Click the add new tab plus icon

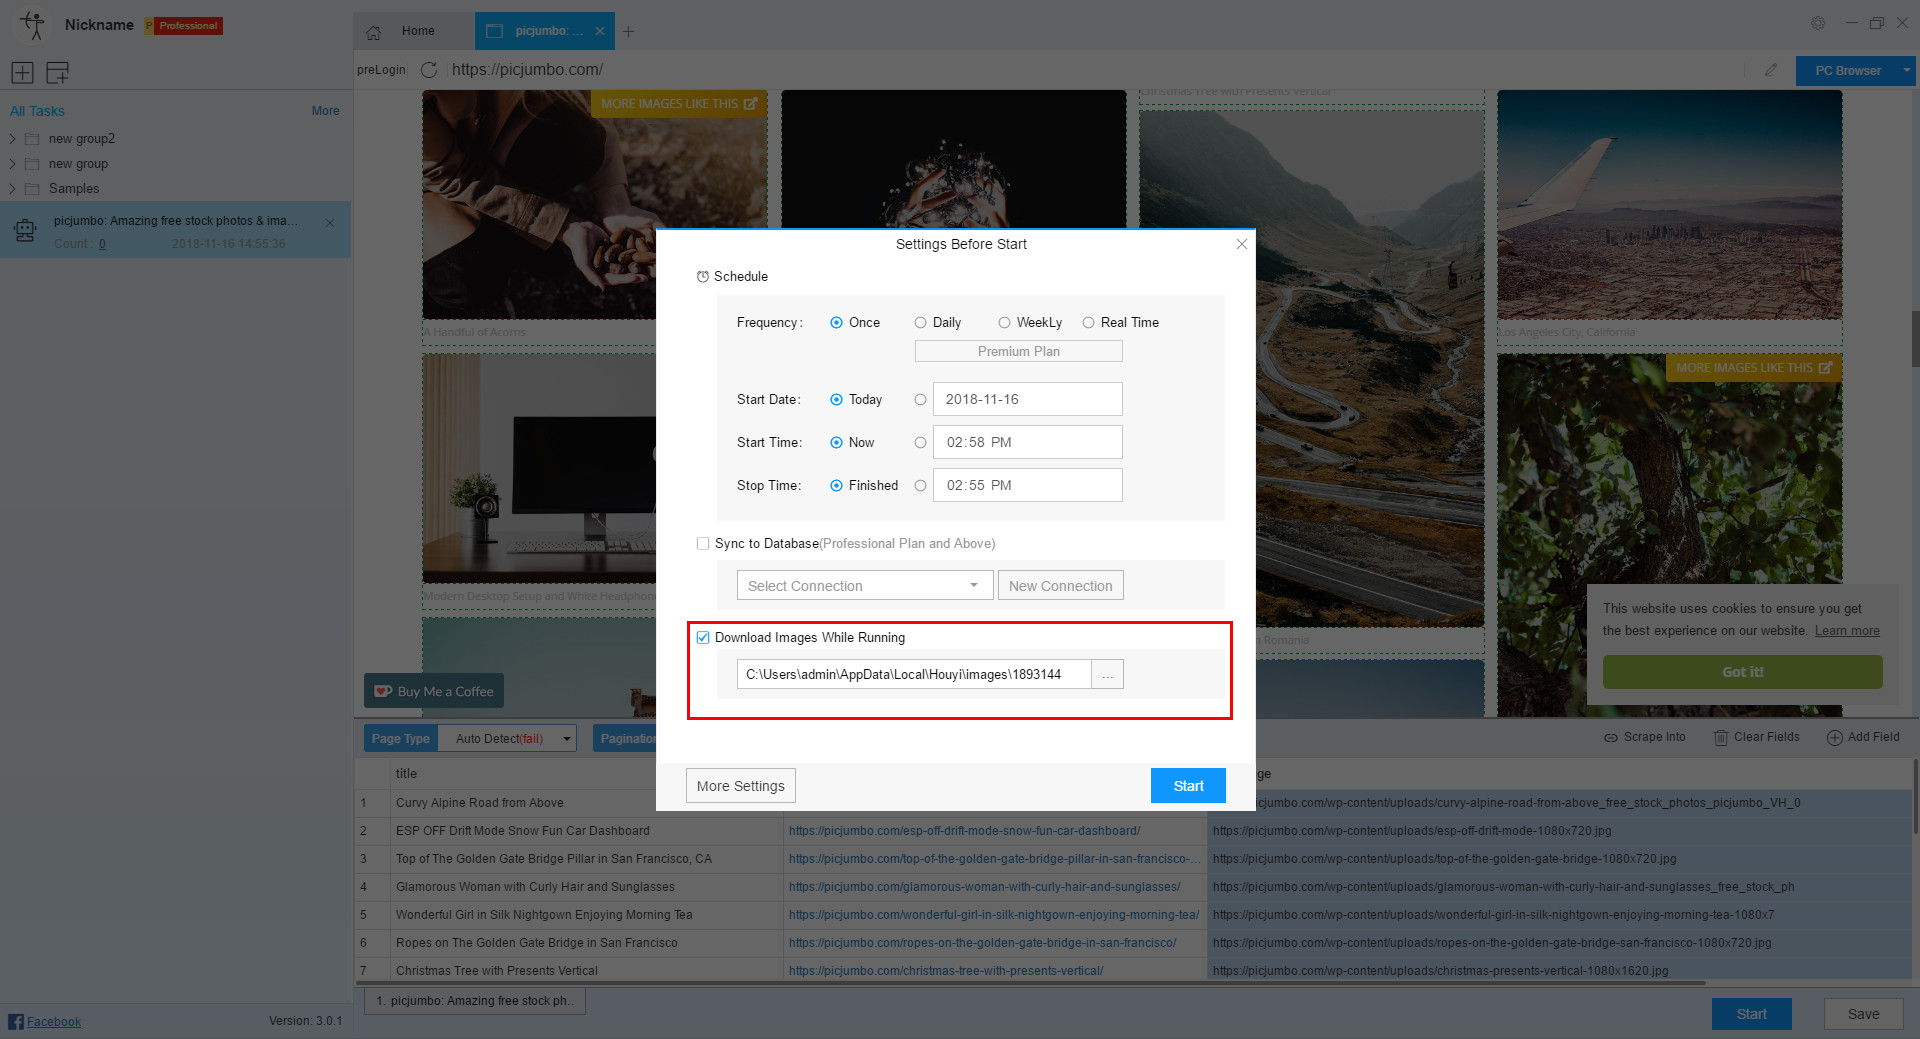click(628, 32)
